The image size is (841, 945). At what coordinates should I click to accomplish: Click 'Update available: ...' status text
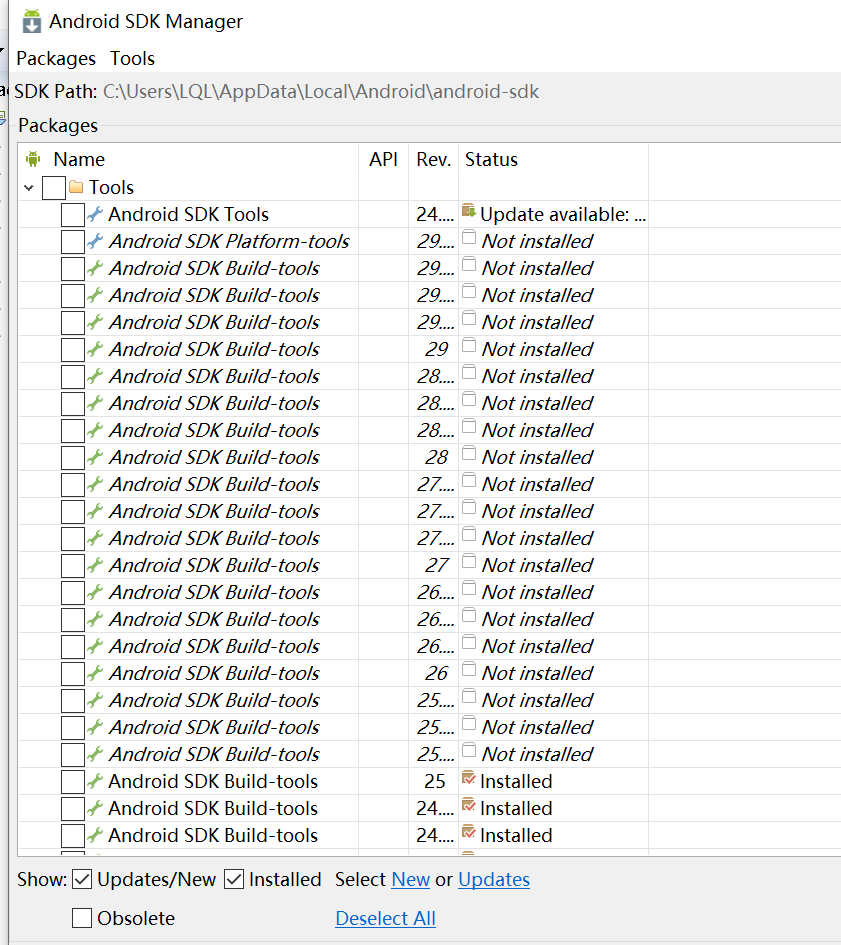563,215
